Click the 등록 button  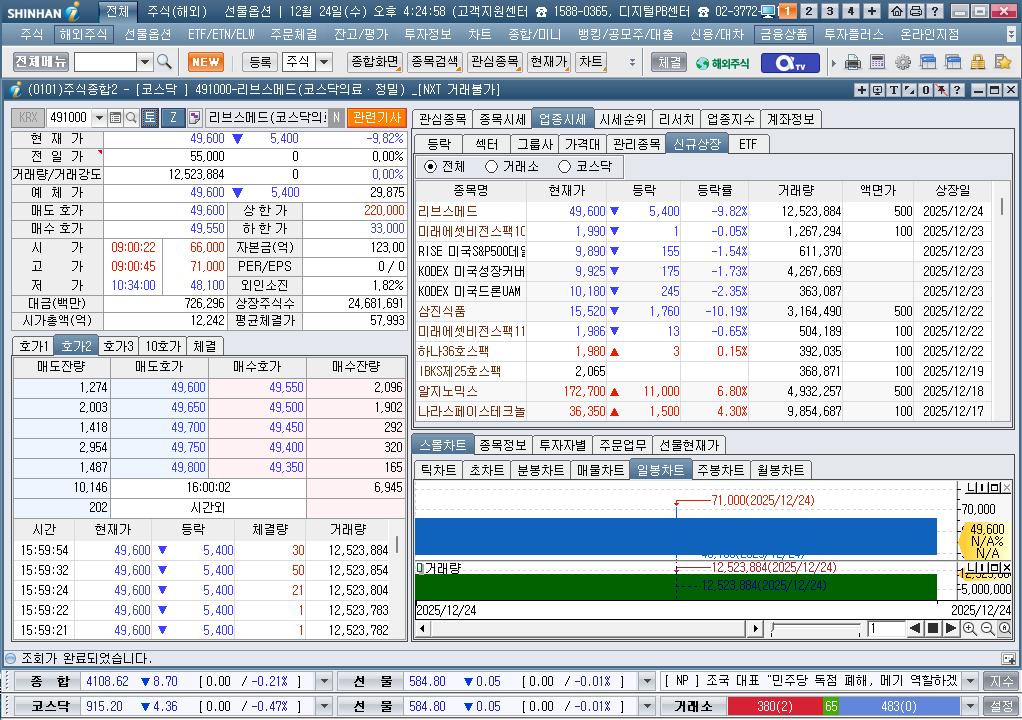(x=260, y=62)
